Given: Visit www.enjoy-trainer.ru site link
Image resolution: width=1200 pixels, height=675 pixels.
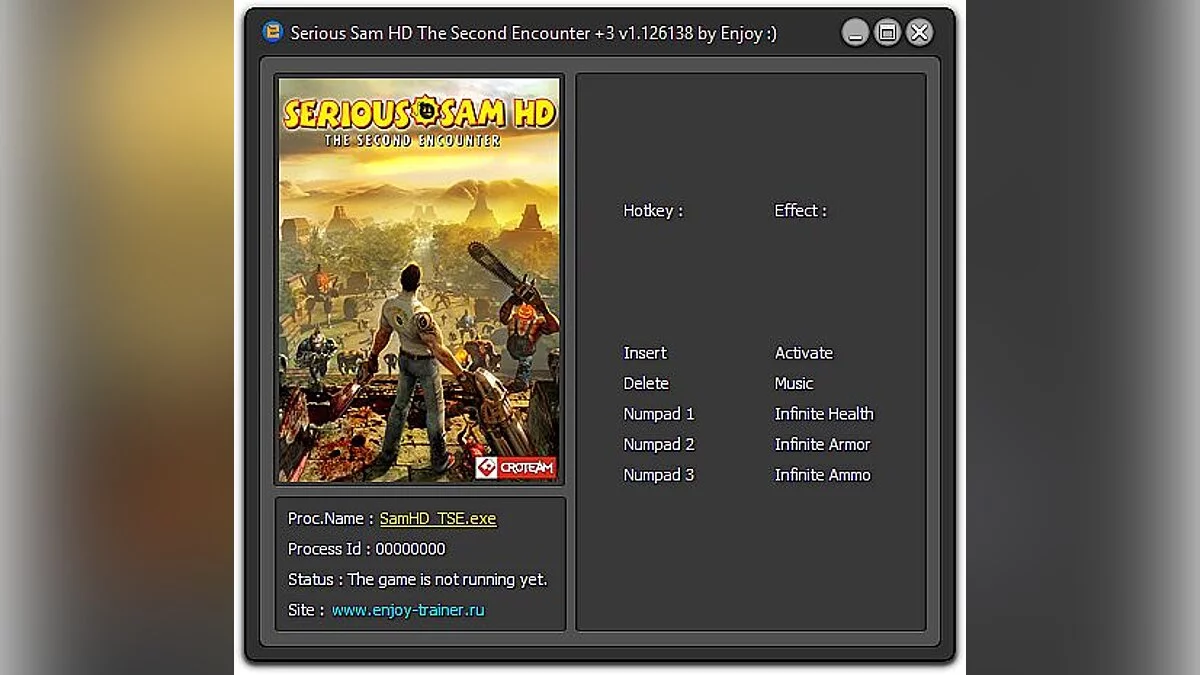Looking at the screenshot, I should (x=408, y=610).
